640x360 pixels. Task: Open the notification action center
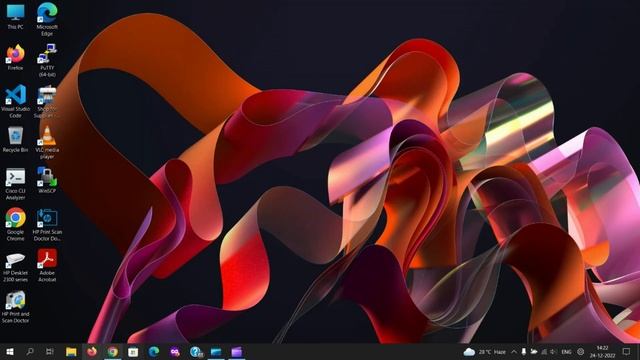(627, 351)
